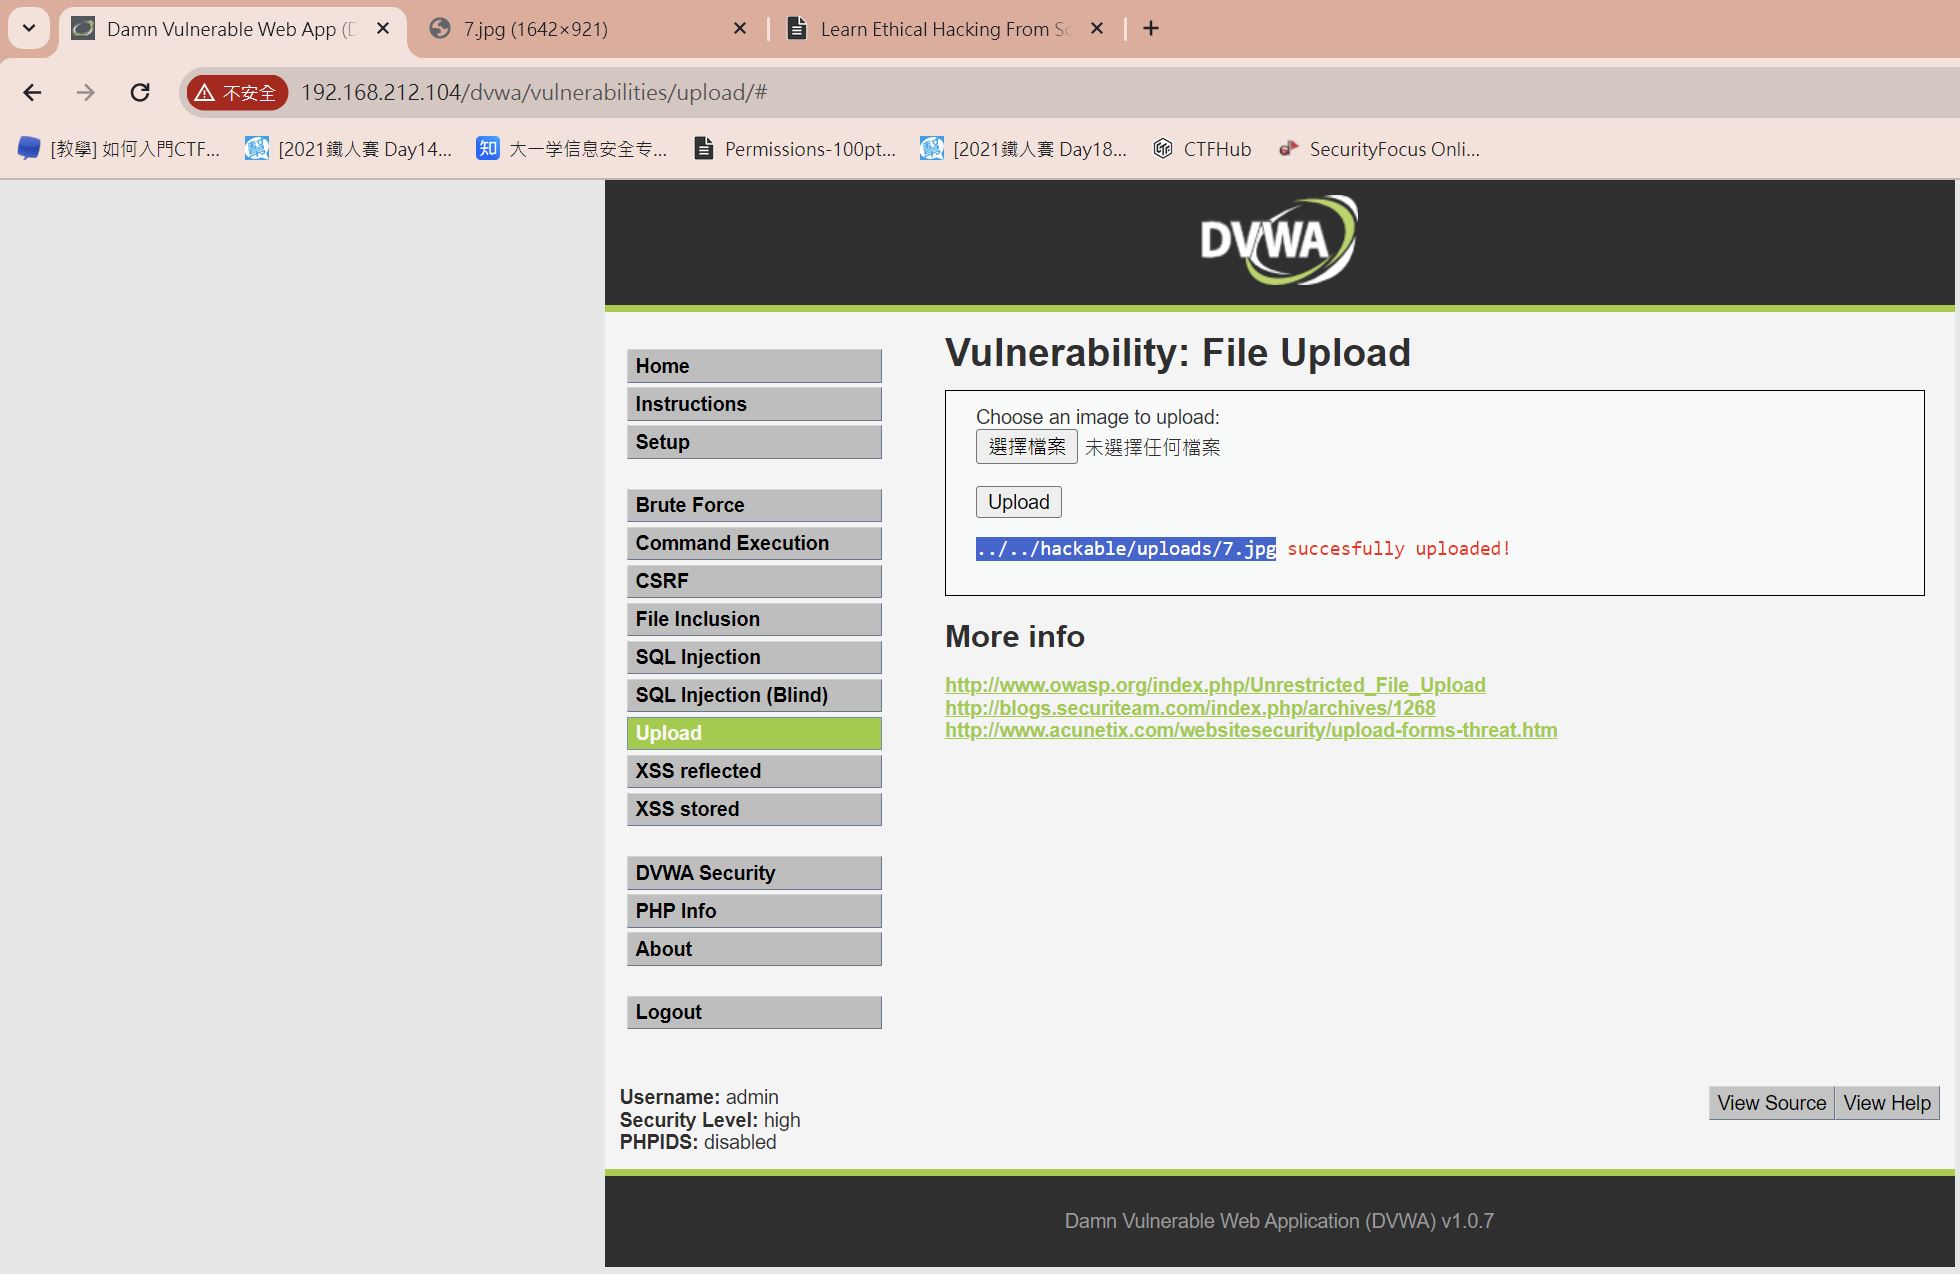Open the CTFHub bookmark
The image size is (1960, 1274).
point(1202,149)
